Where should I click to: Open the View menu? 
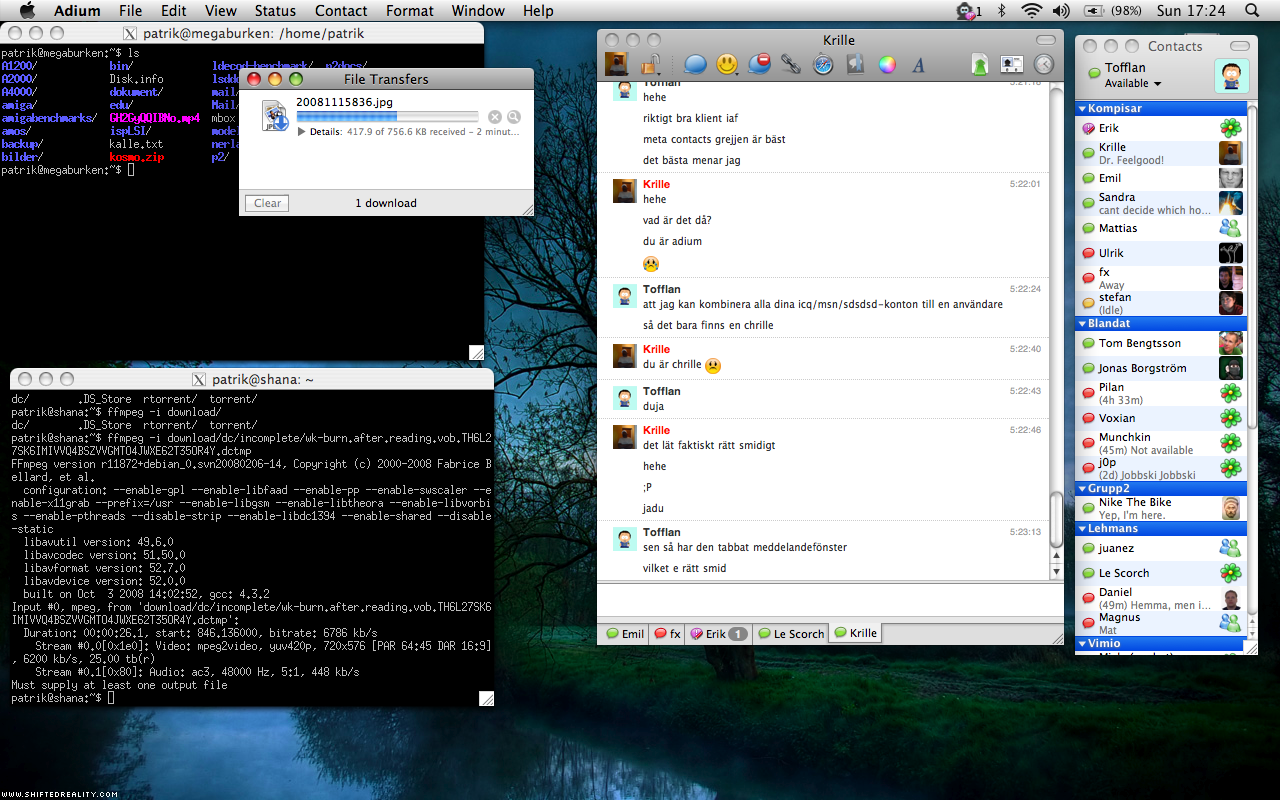point(221,11)
